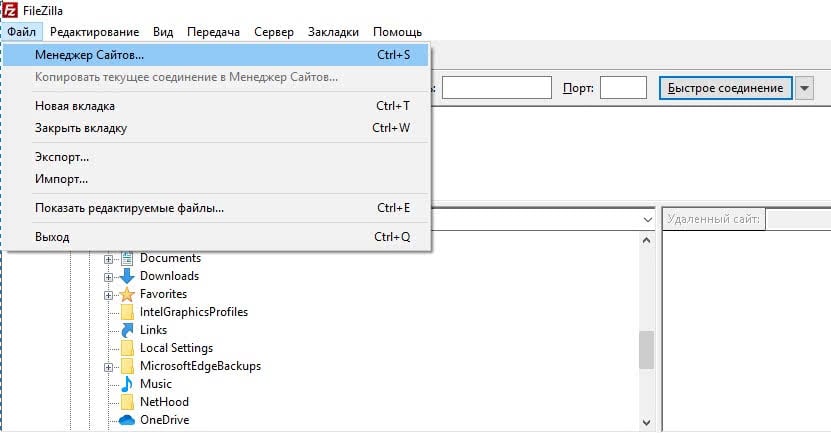Select the Documents folder icon
The height and width of the screenshot is (433, 831).
tap(127, 259)
